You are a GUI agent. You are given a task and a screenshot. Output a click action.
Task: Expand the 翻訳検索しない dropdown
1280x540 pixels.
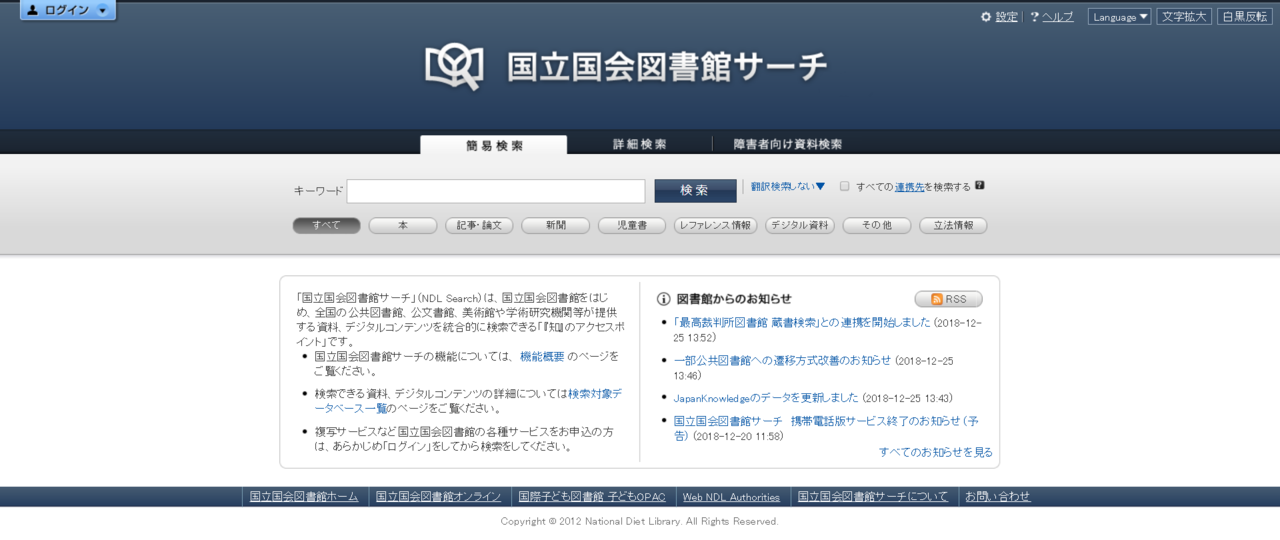(788, 186)
